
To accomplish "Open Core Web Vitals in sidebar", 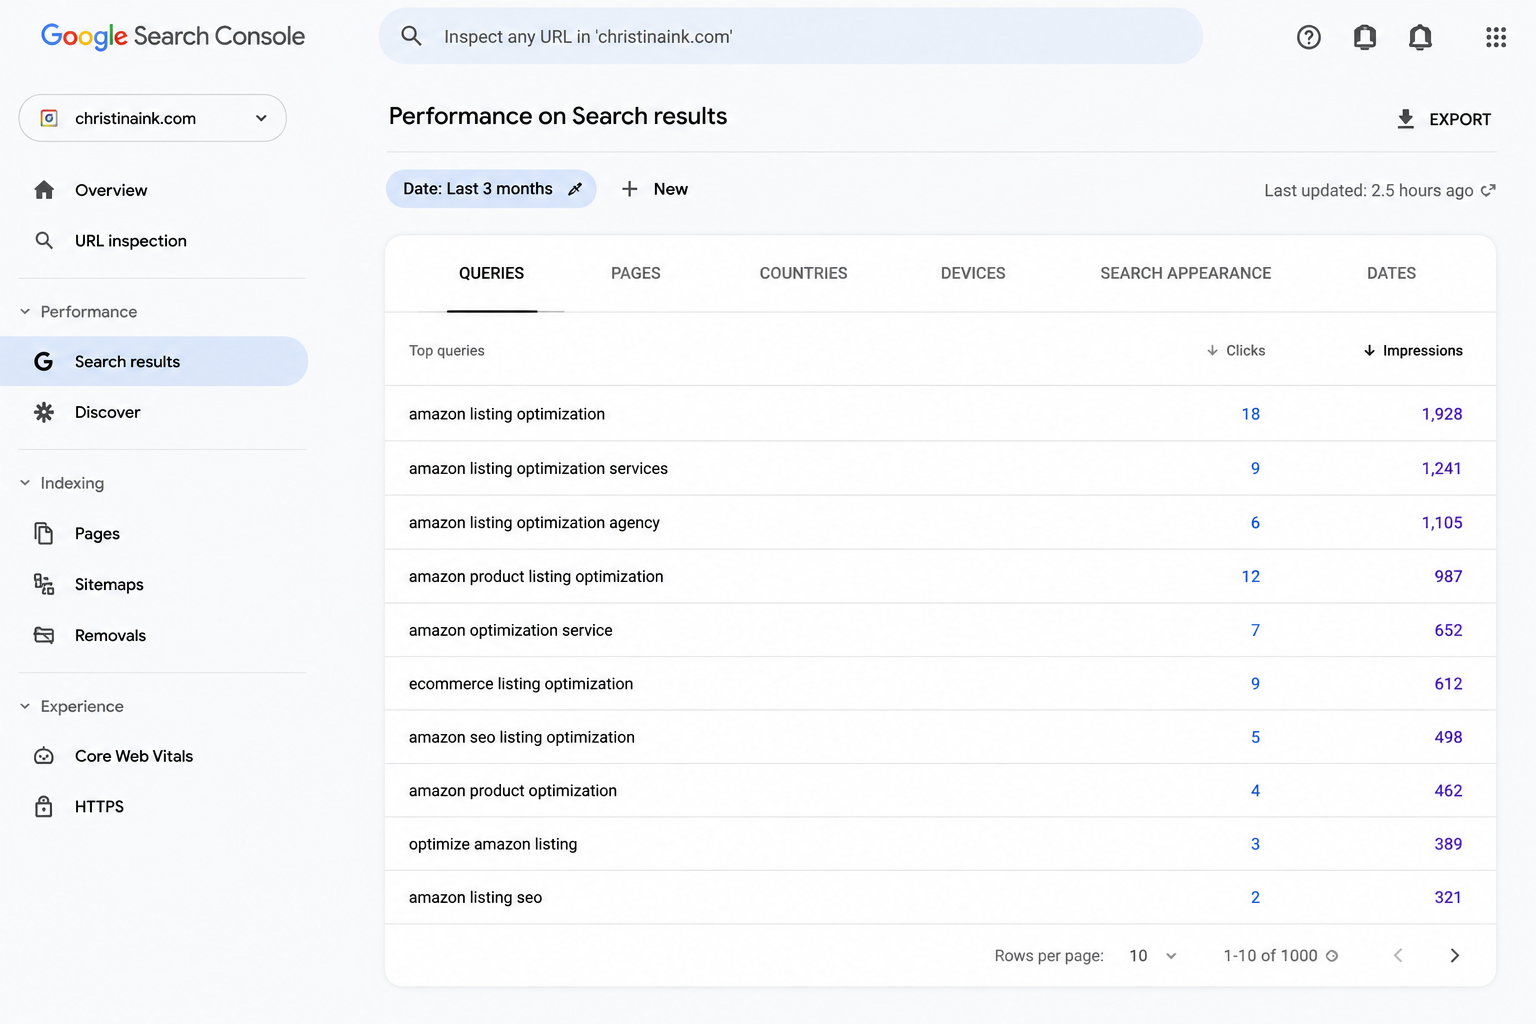I will pyautogui.click(x=134, y=756).
